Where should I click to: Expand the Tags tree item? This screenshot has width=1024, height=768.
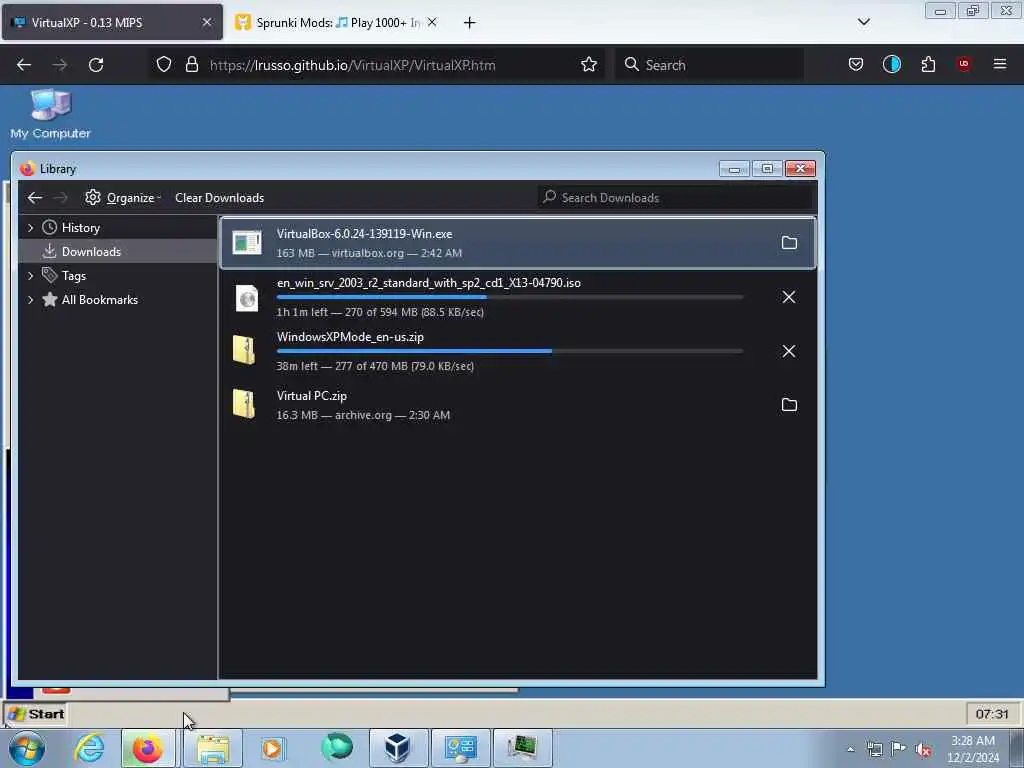tap(30, 276)
